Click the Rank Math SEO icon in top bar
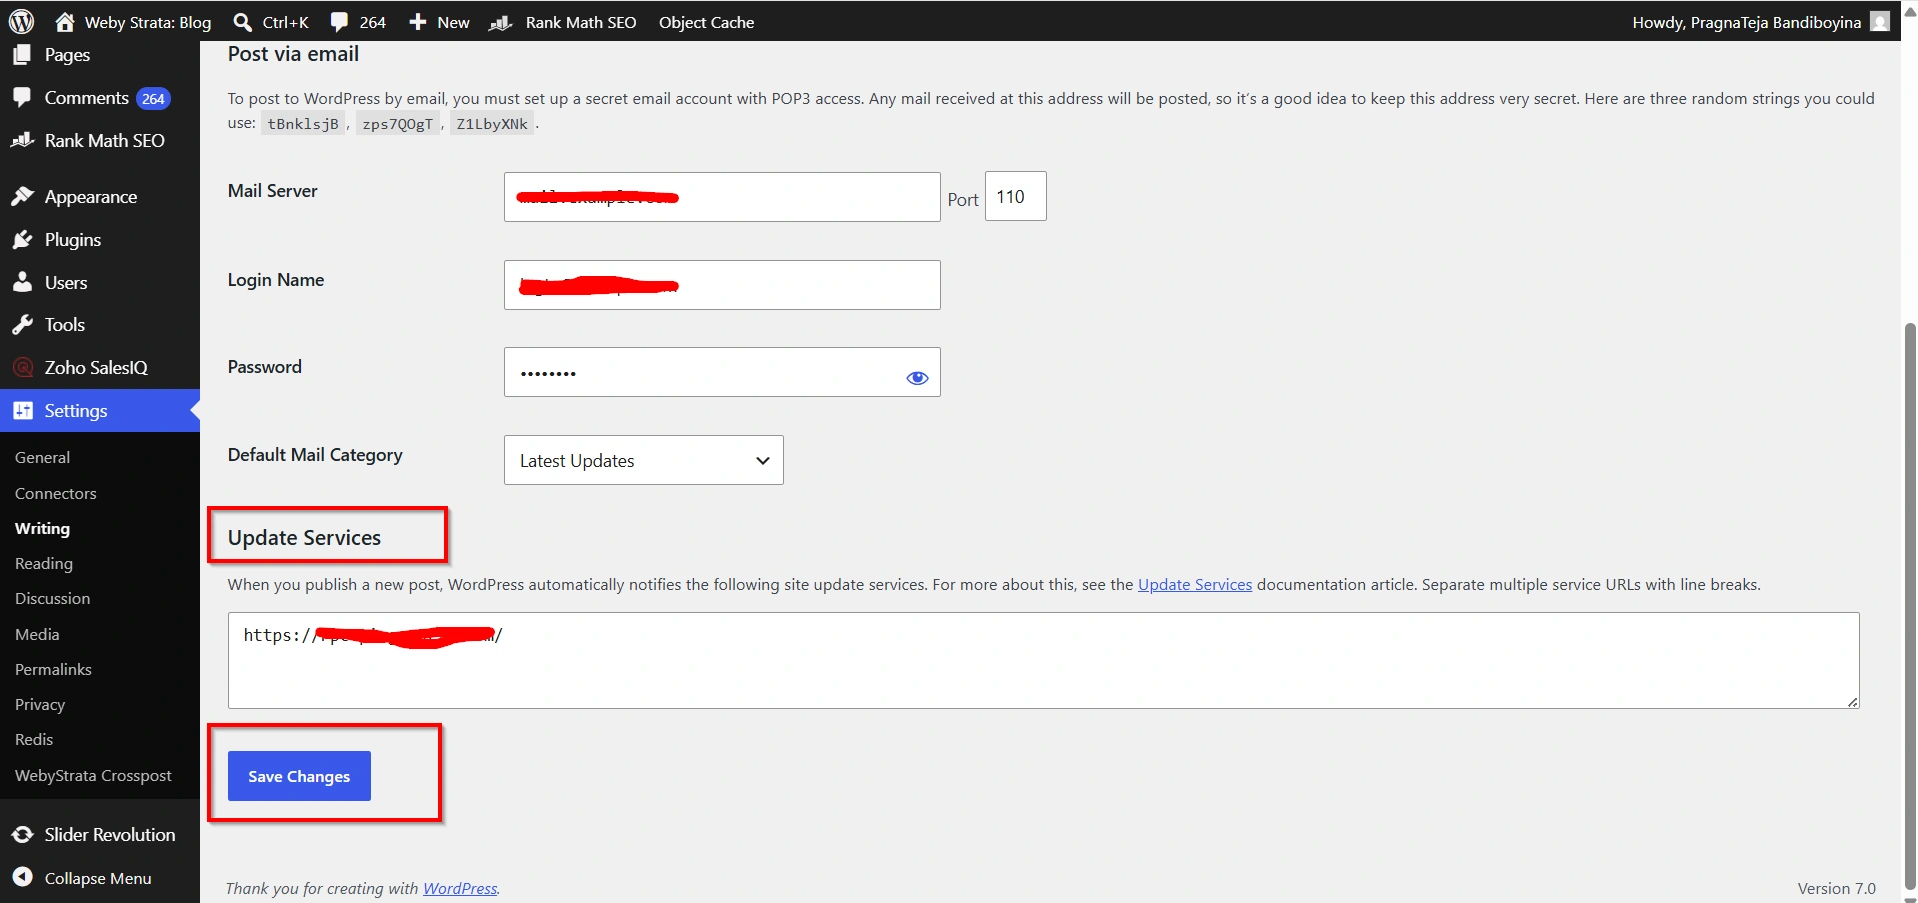 [x=501, y=22]
